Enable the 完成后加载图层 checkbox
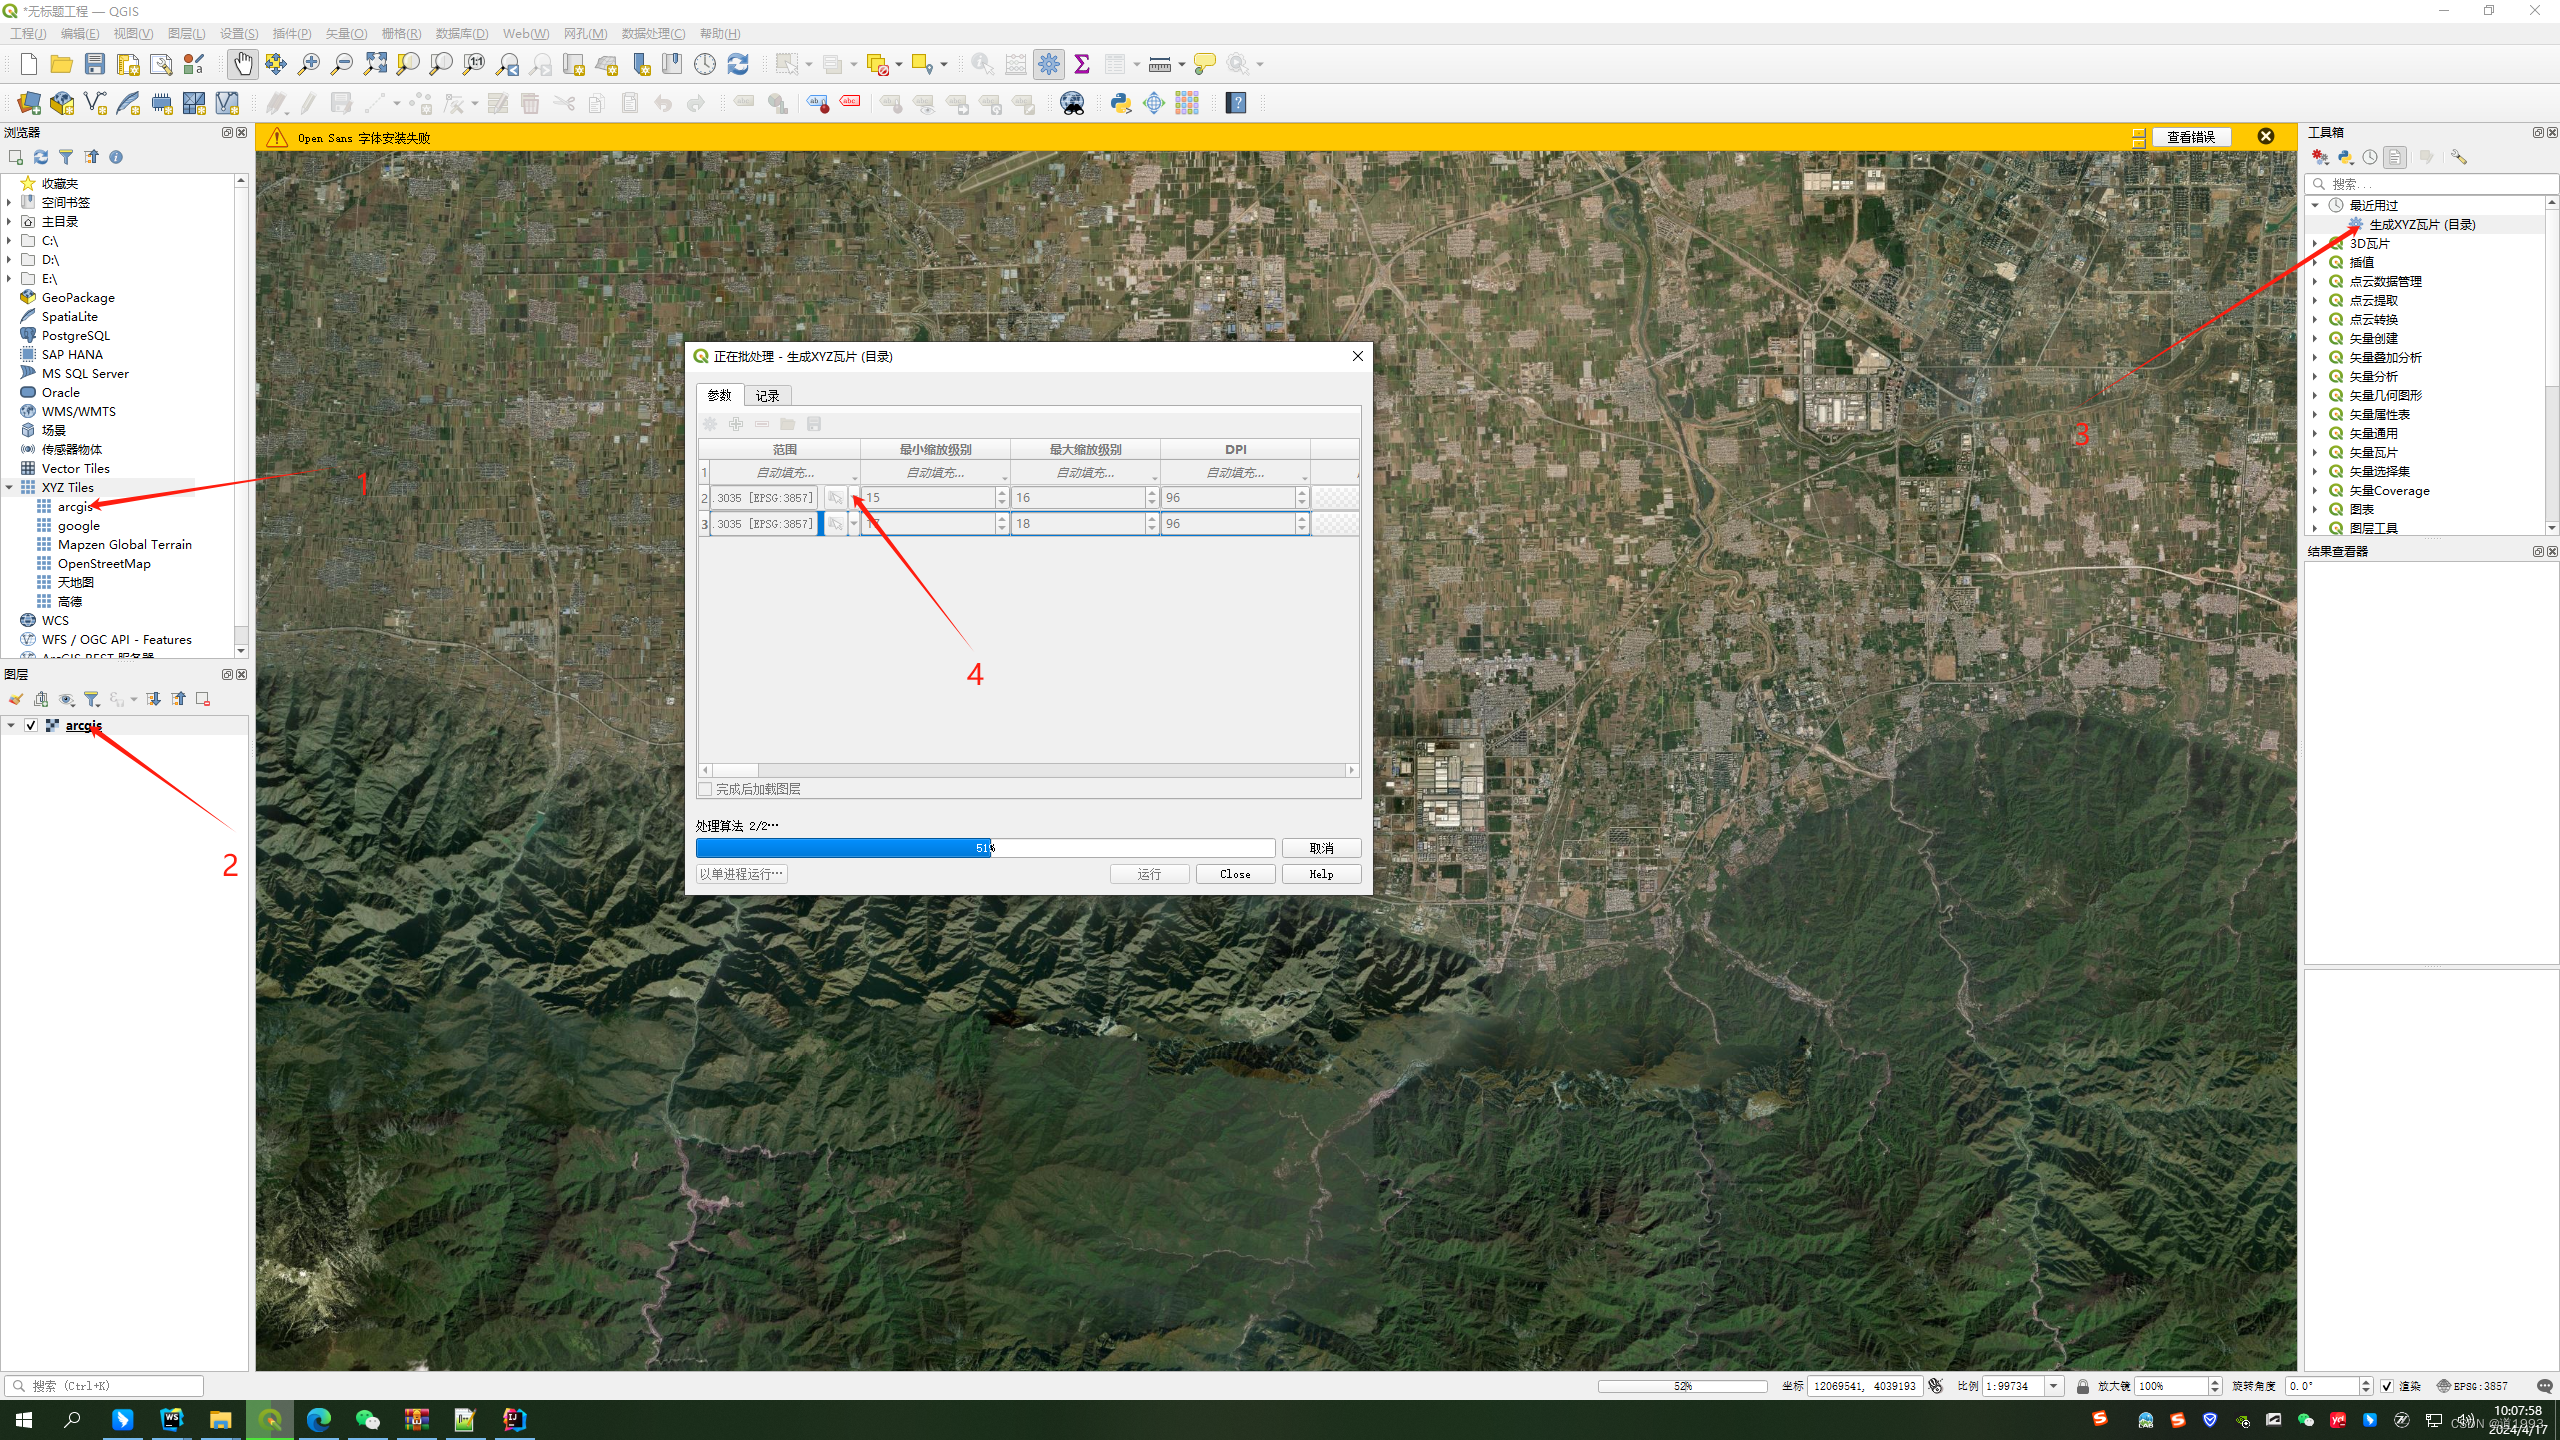This screenshot has width=2560, height=1440. 706,789
